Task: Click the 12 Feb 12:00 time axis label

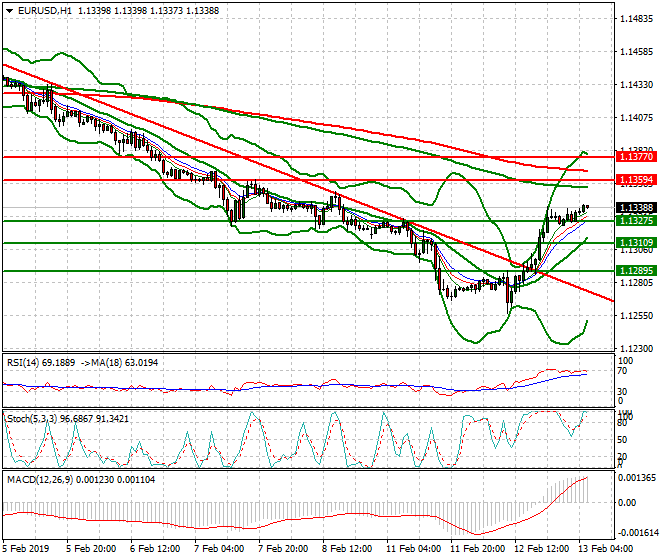Action: pyautogui.click(x=542, y=549)
